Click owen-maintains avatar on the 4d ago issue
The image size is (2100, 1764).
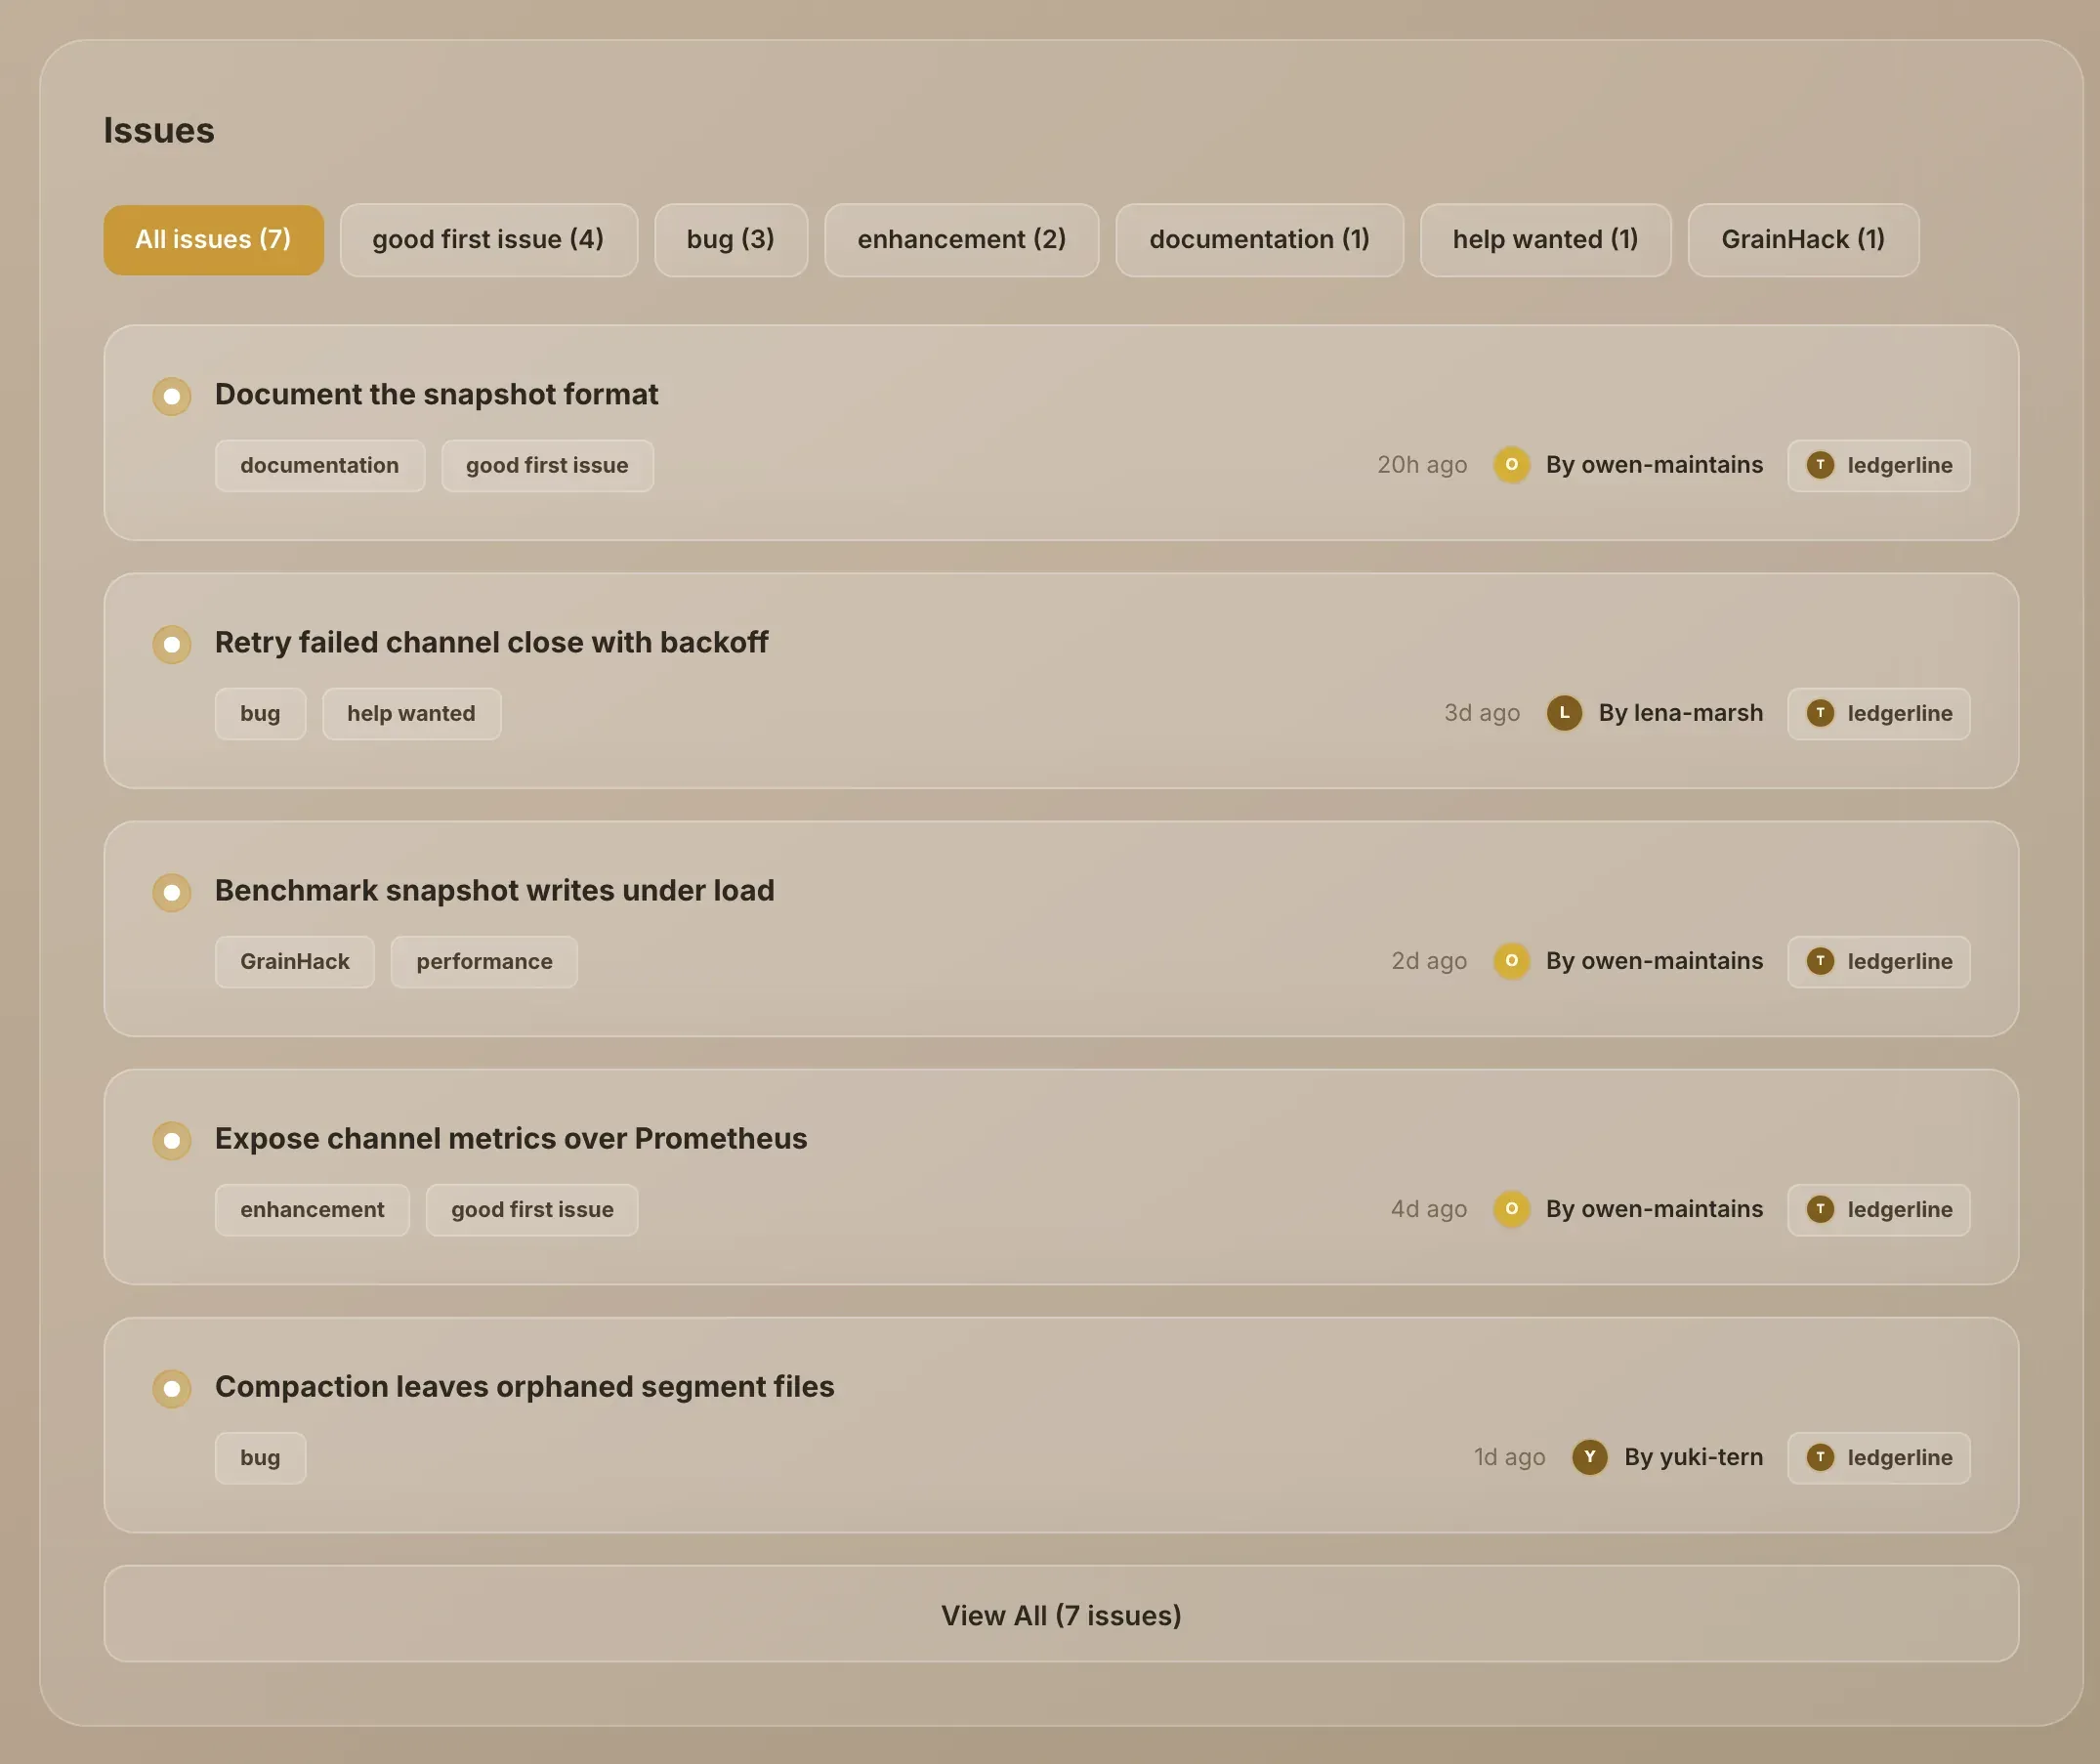point(1511,1208)
